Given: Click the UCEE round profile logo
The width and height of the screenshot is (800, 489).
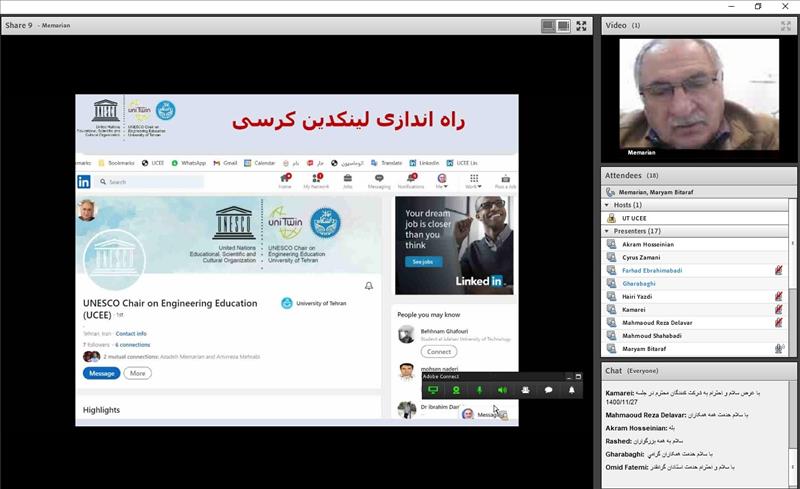Looking at the screenshot, I should (114, 260).
